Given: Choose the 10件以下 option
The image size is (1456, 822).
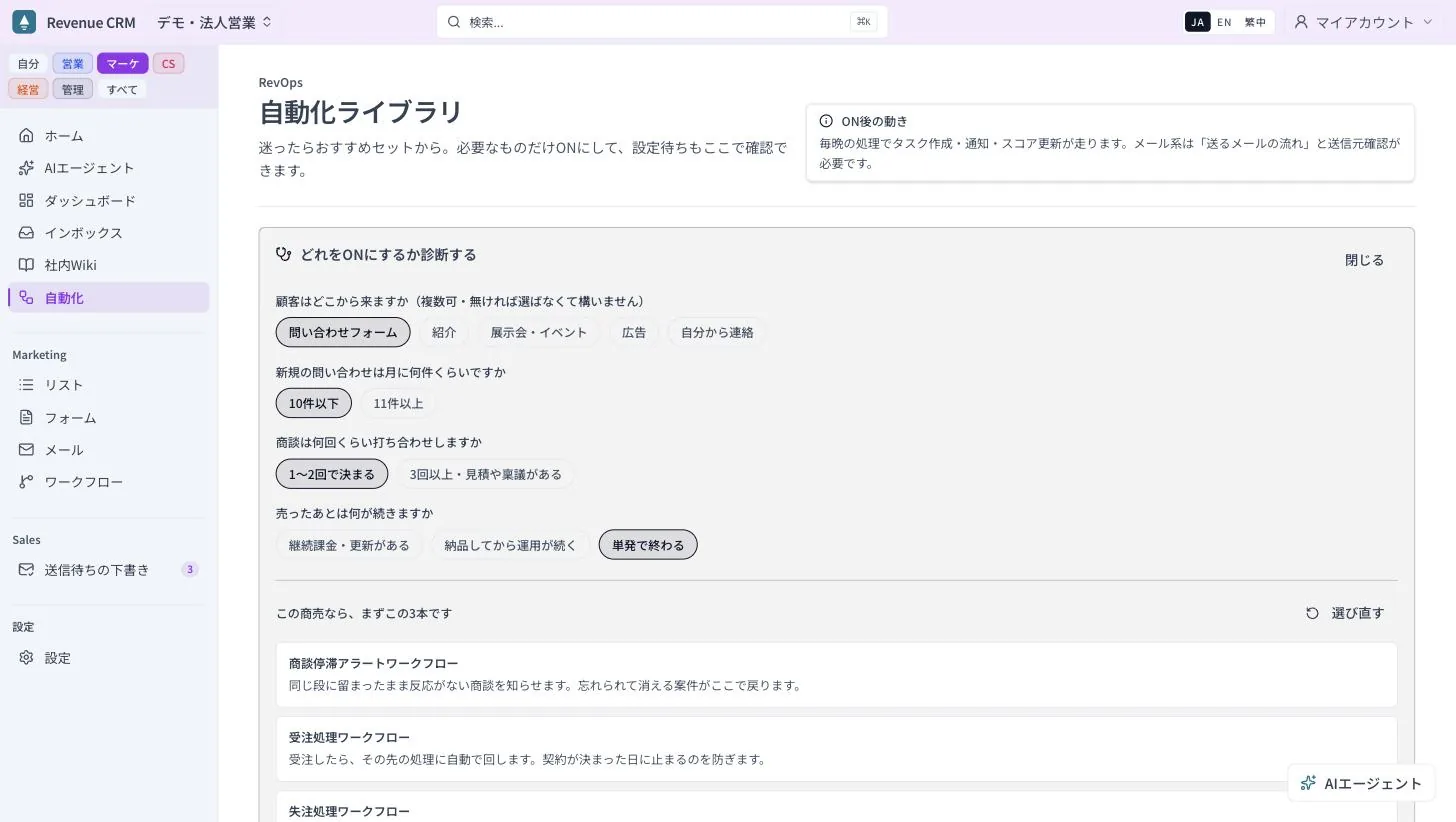Looking at the screenshot, I should pos(314,403).
